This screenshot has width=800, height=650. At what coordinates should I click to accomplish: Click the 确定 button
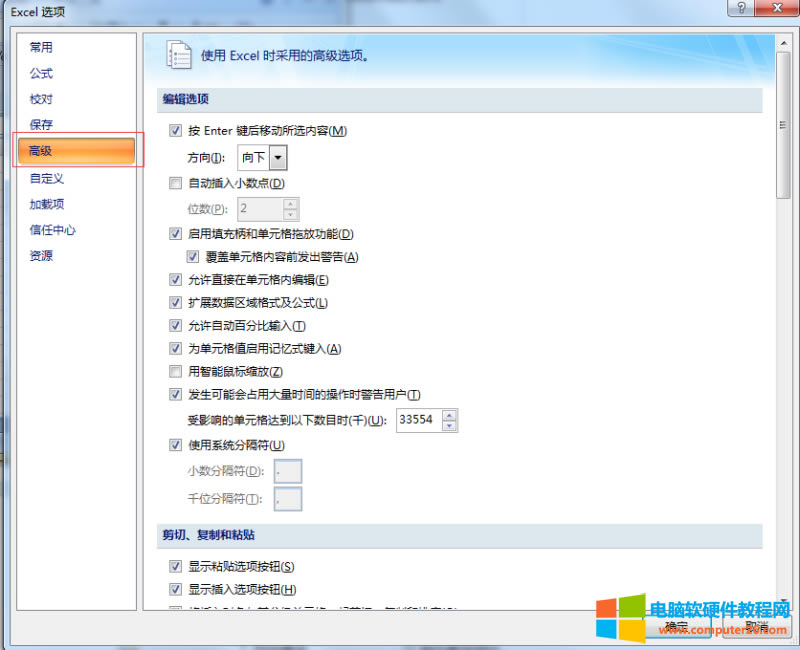click(676, 625)
